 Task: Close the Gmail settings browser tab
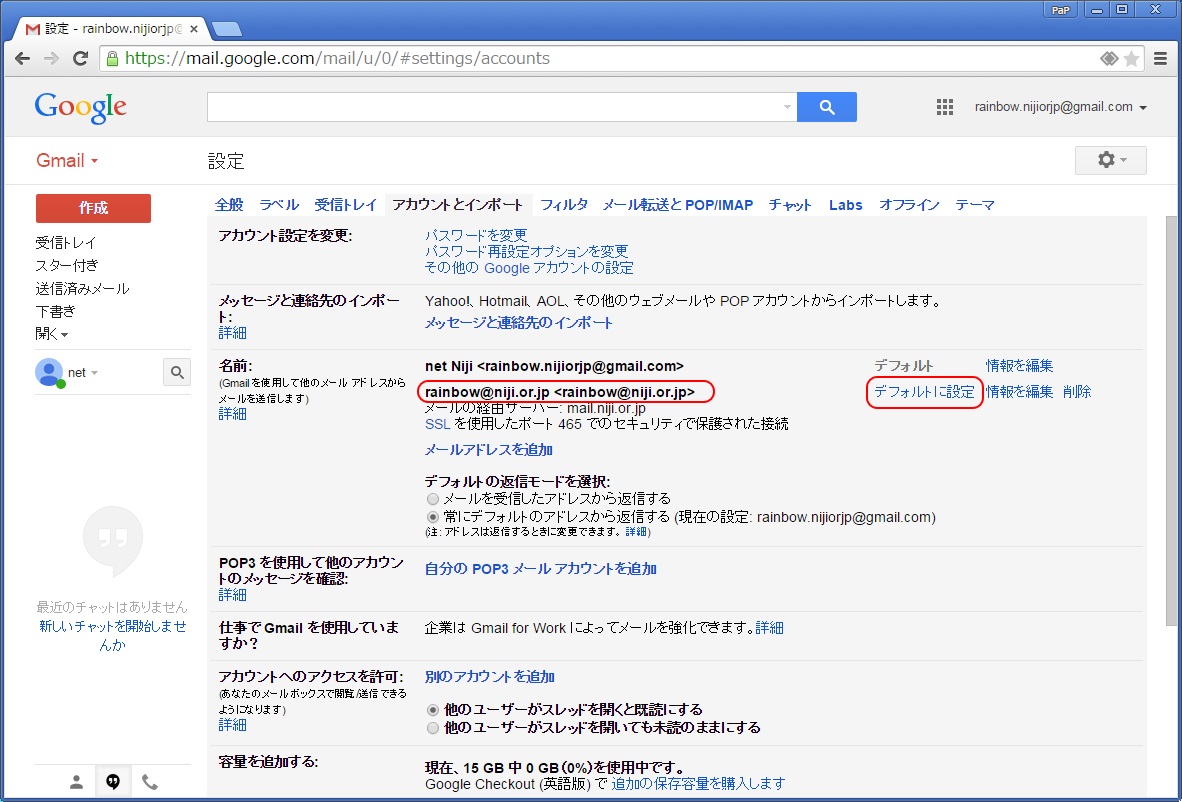194,29
